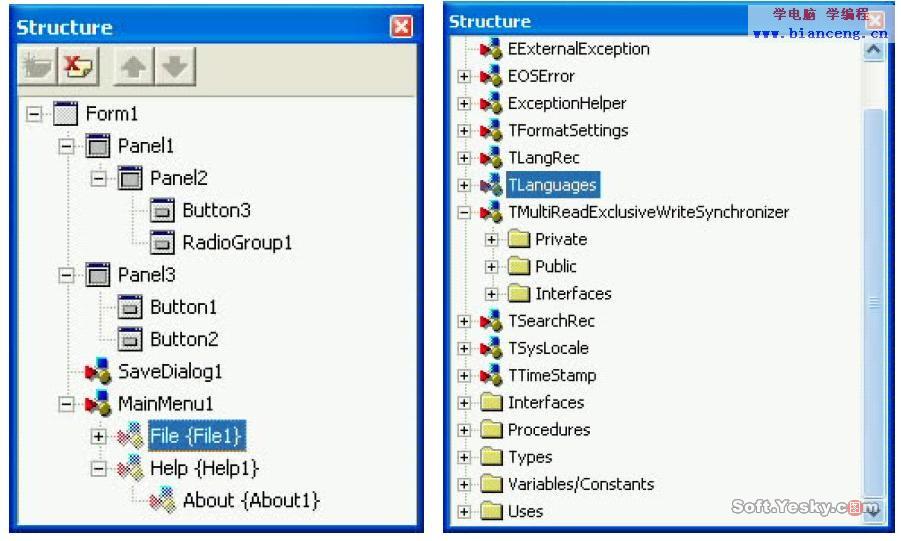The width and height of the screenshot is (901, 541).
Task: Expand the File {File1} node
Action: click(98, 436)
